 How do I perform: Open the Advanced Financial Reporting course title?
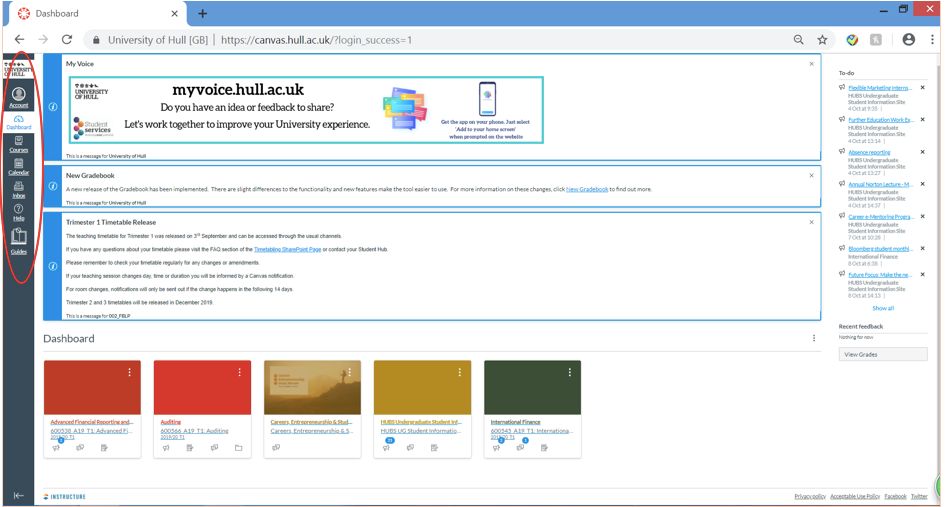tap(92, 422)
